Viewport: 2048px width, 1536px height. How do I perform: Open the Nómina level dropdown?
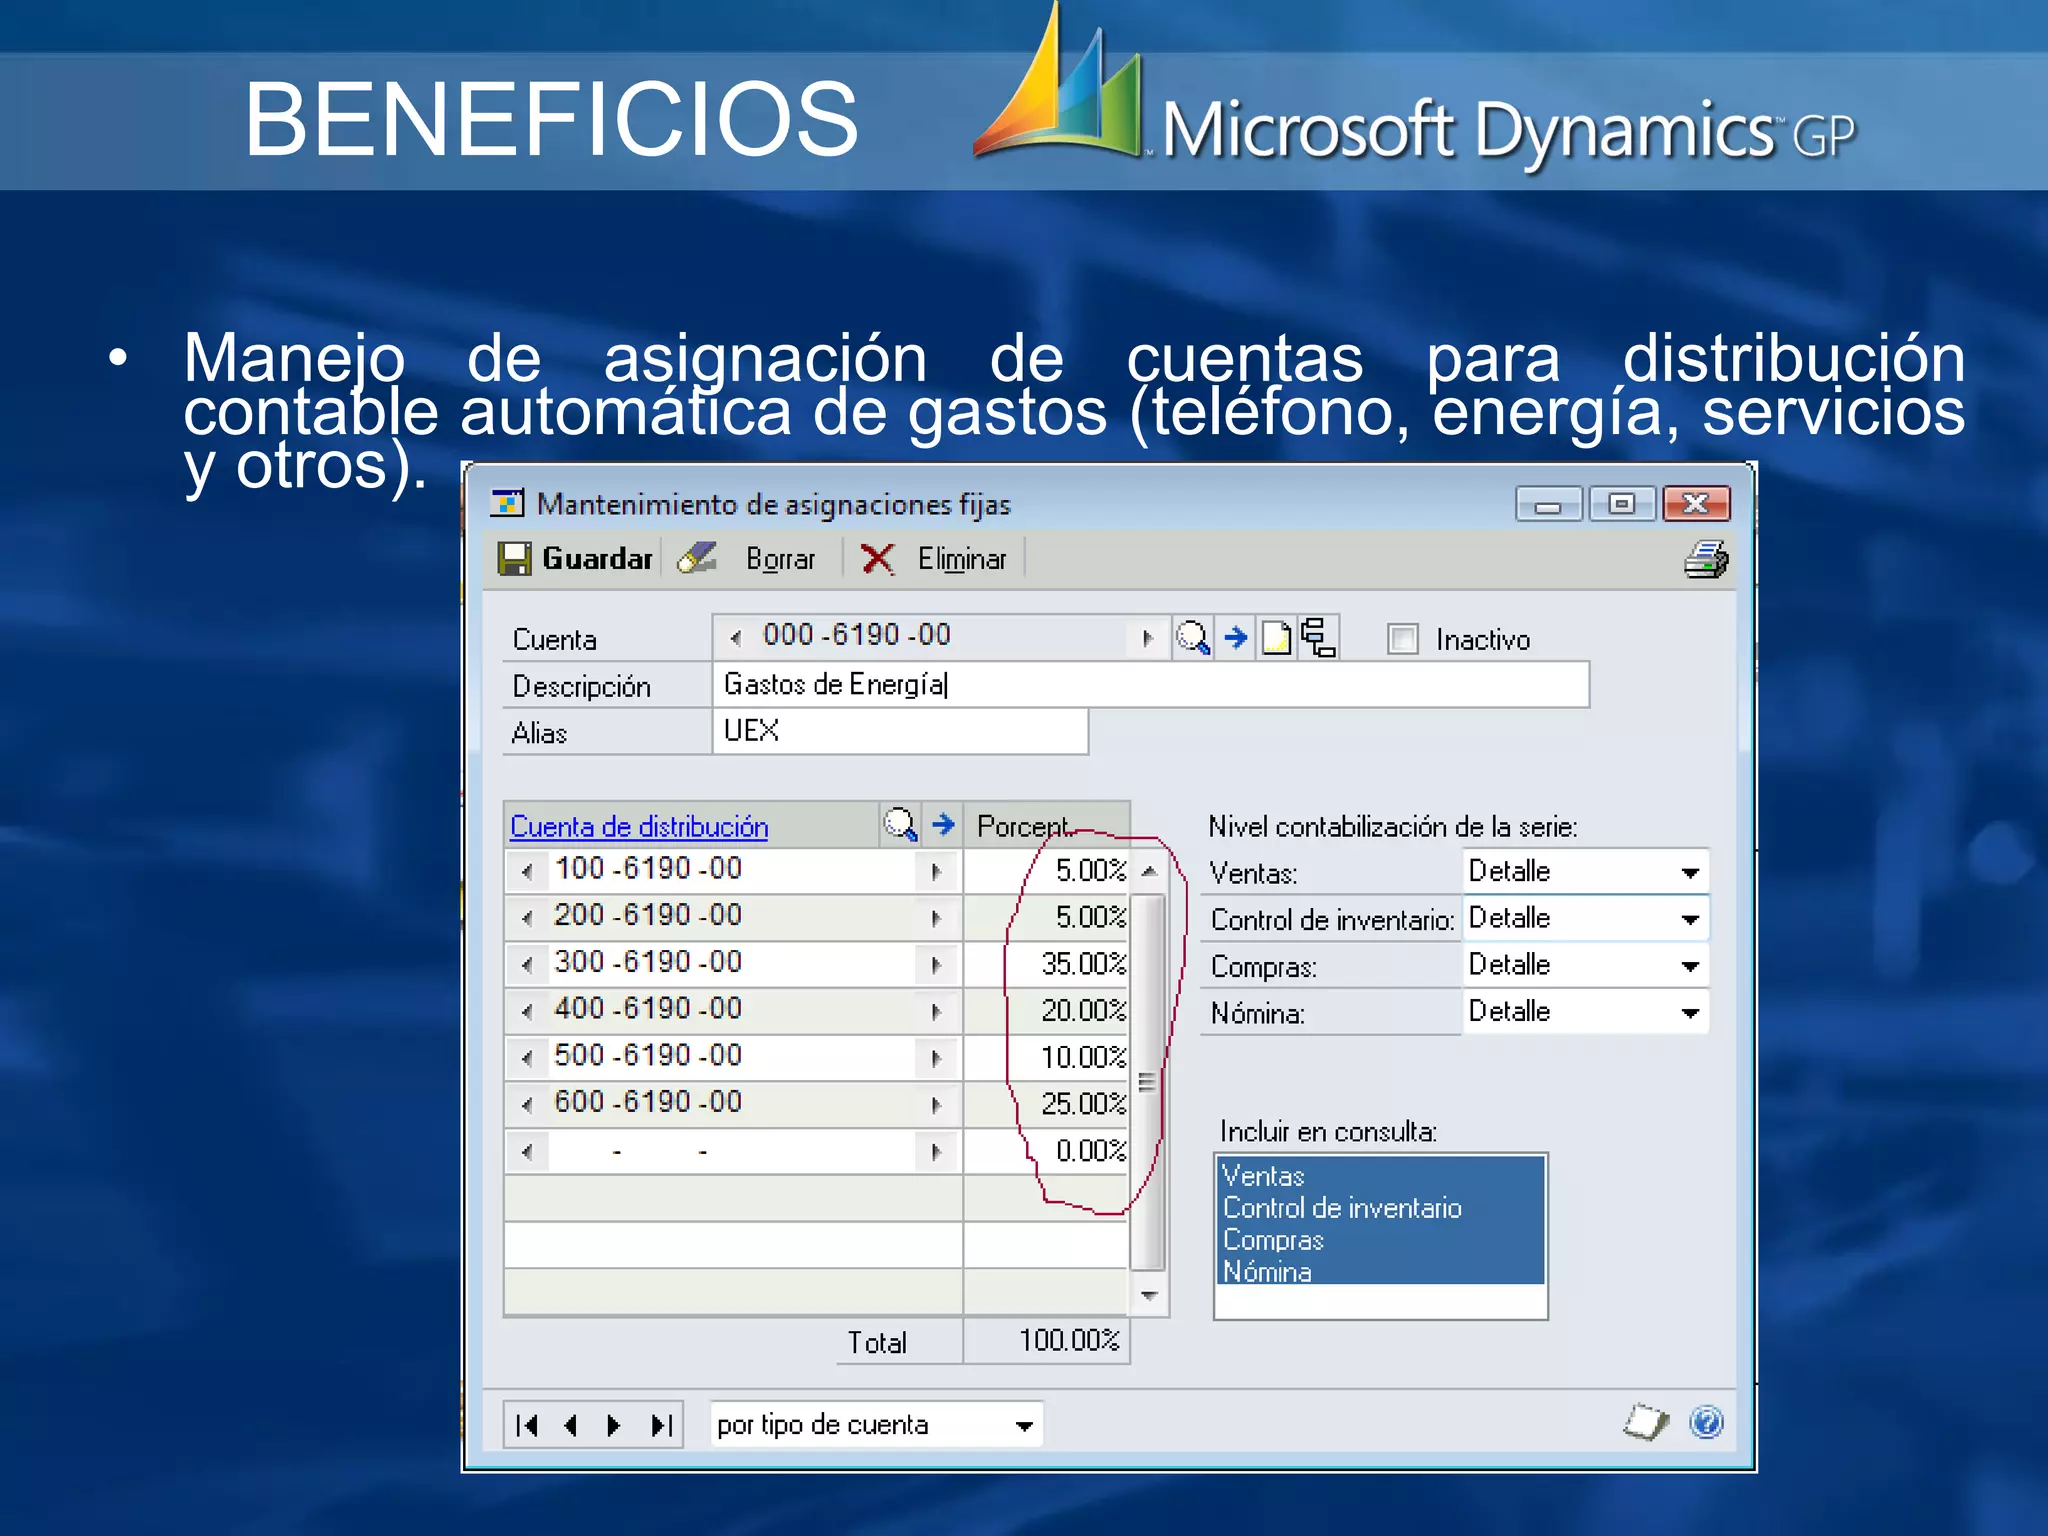click(1690, 1013)
